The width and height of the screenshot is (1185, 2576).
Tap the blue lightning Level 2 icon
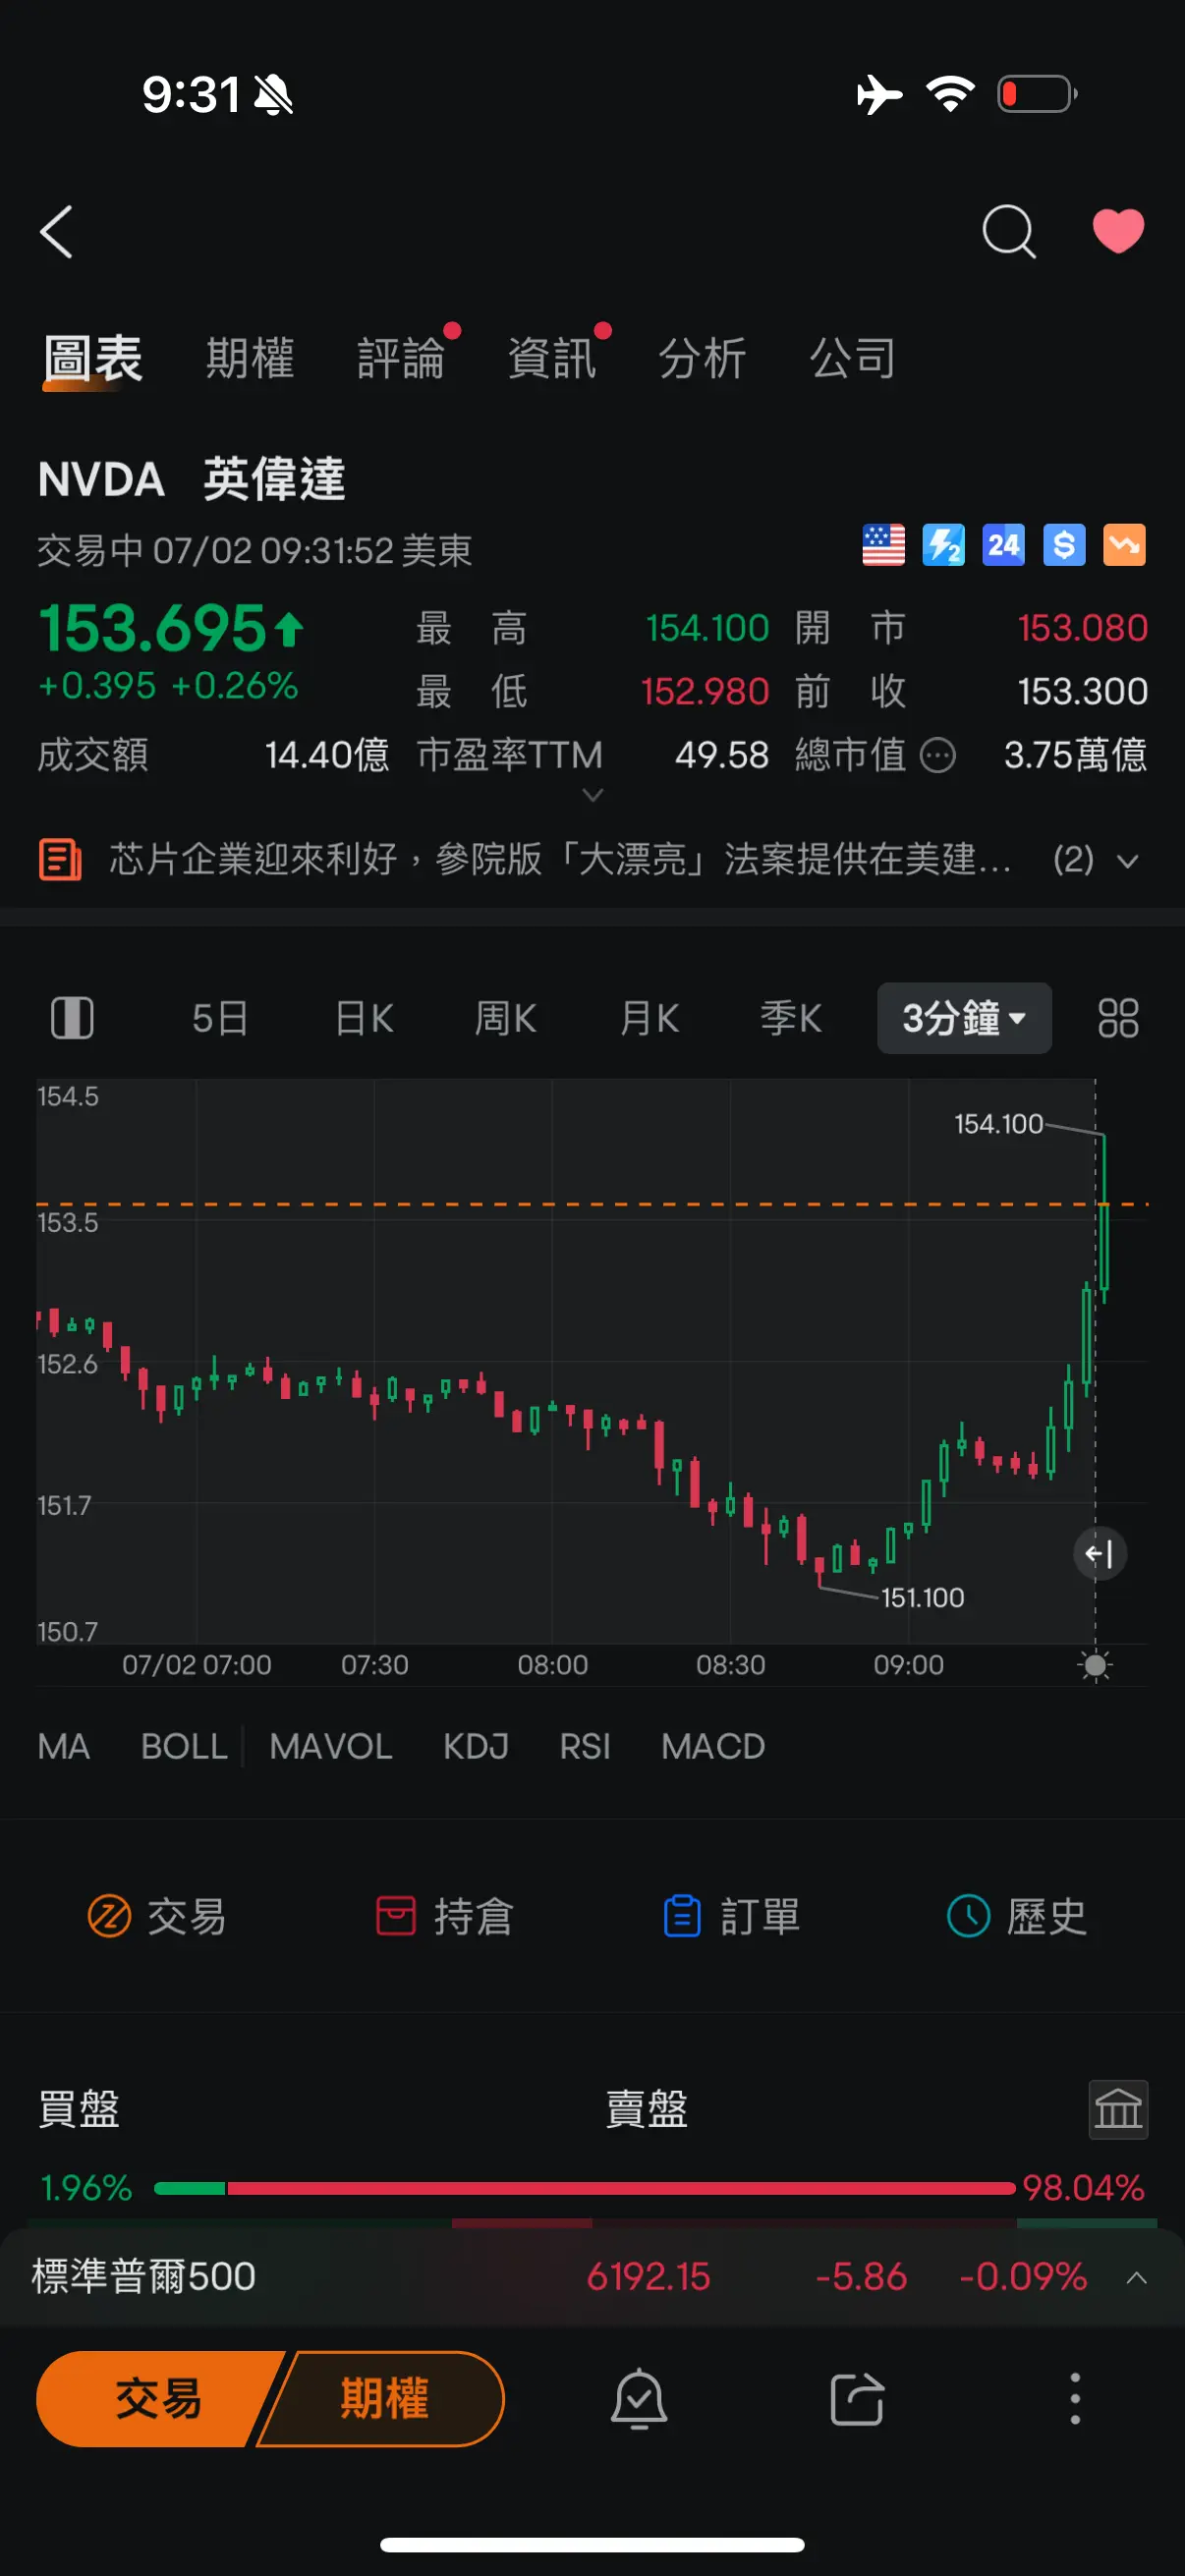[943, 545]
